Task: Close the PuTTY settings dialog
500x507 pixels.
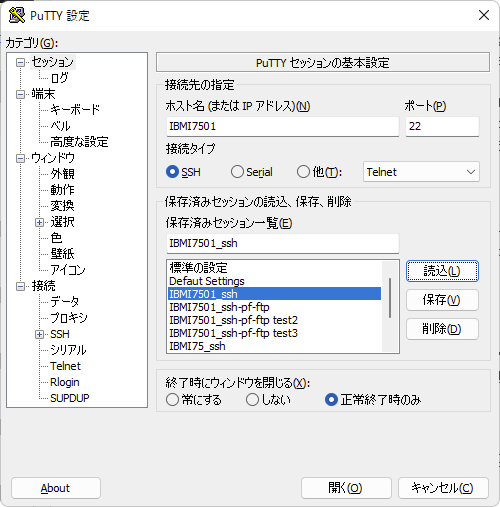Action: point(484,15)
